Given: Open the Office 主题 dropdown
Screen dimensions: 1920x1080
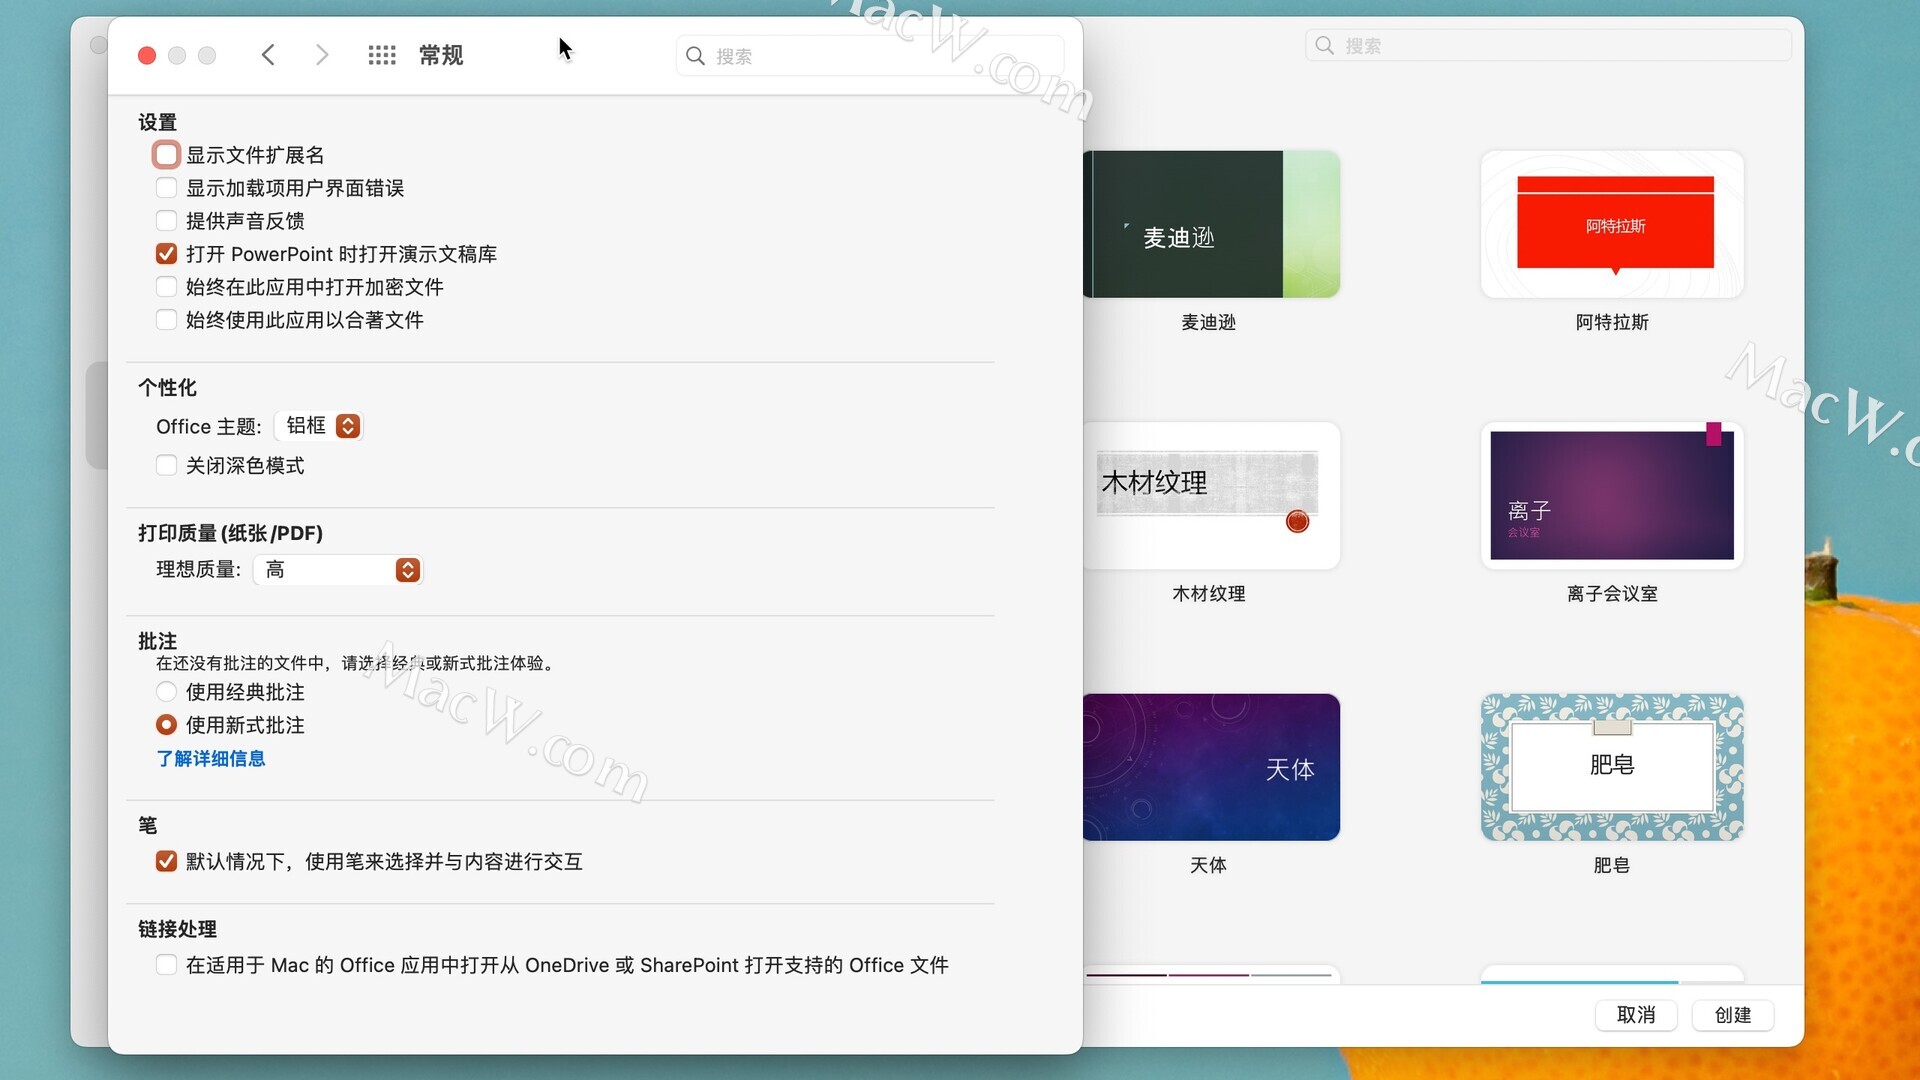Looking at the screenshot, I should point(318,426).
